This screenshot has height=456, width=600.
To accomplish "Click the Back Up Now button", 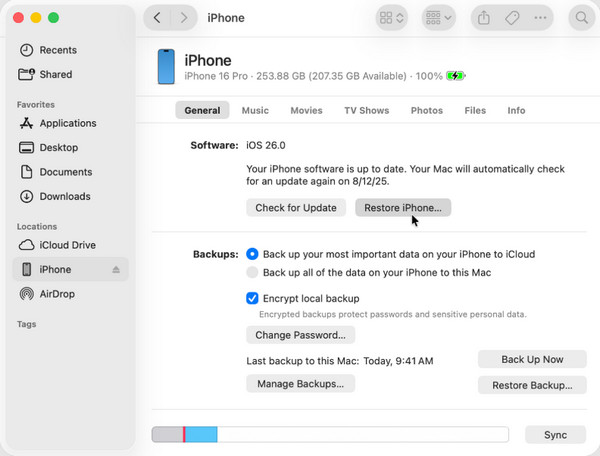I will pos(532,359).
